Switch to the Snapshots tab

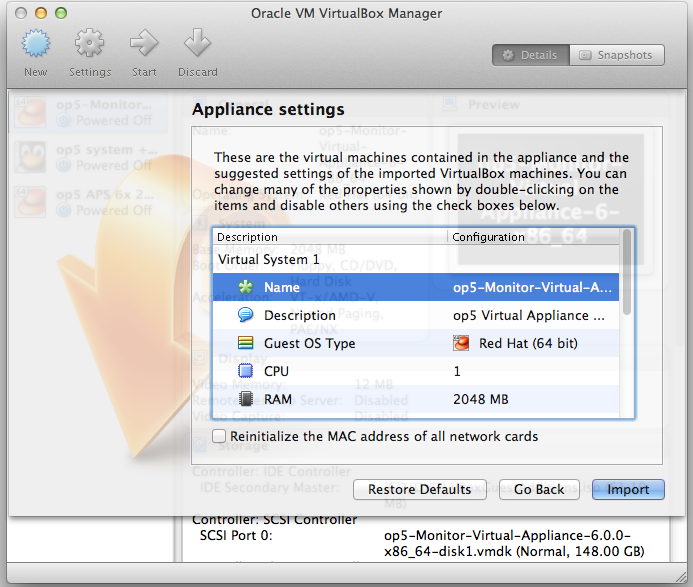(x=616, y=55)
